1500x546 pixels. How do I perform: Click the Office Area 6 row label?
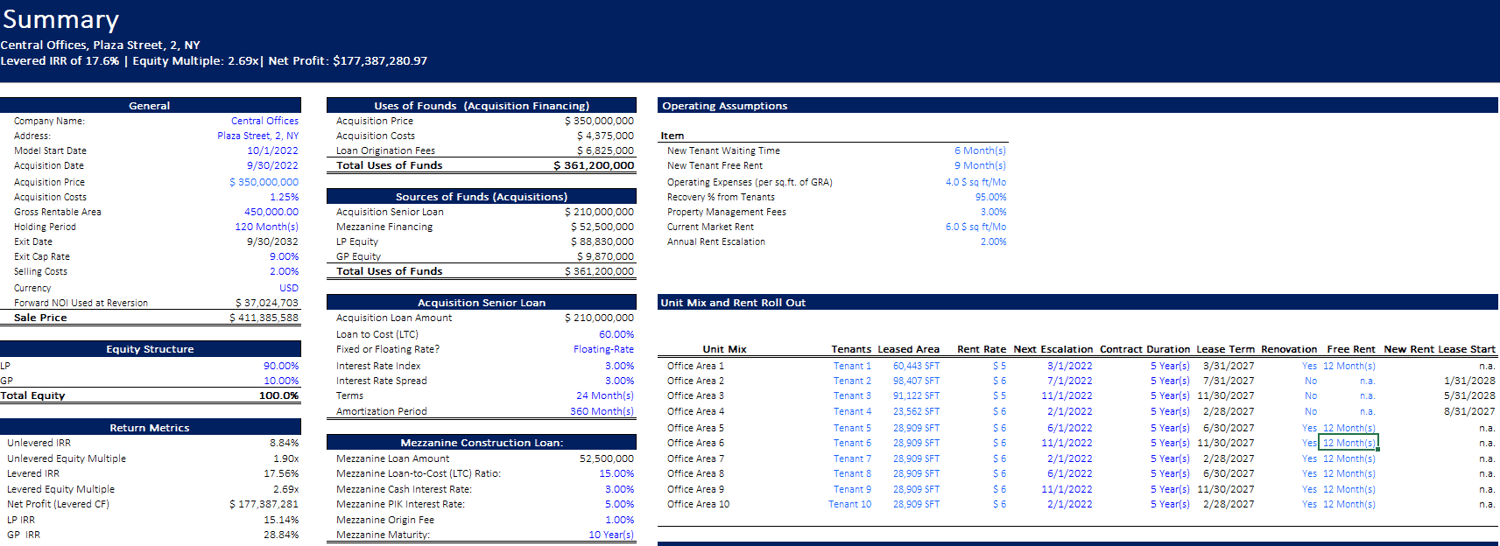point(696,443)
